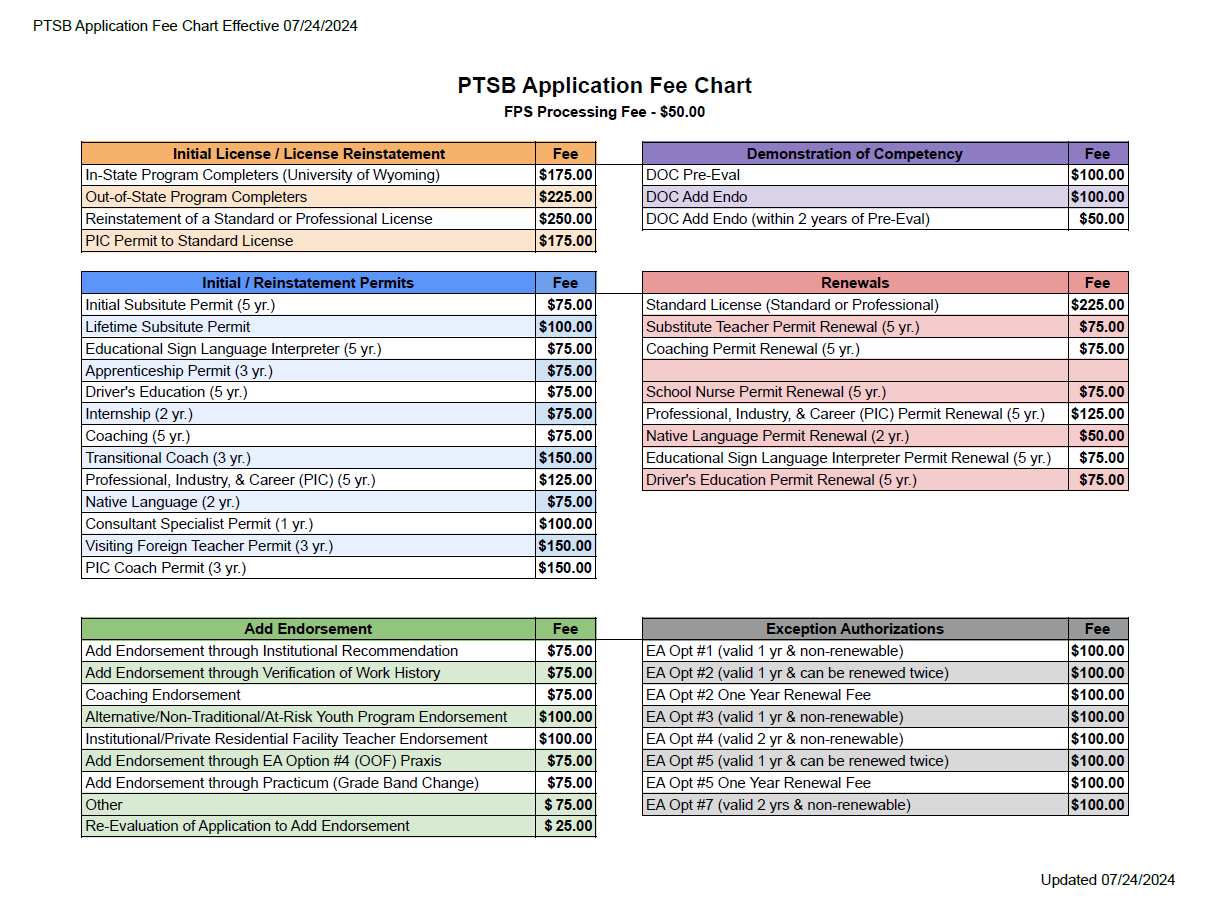The width and height of the screenshot is (1209, 903).
Task: Click the Updated 07/24/2024 footer text
Action: (1107, 880)
